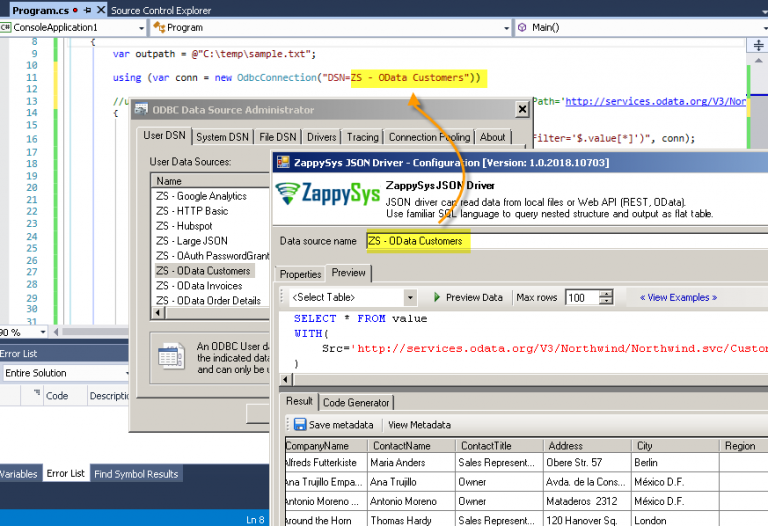Click the View Metadata button
768x526 pixels.
[x=419, y=425]
